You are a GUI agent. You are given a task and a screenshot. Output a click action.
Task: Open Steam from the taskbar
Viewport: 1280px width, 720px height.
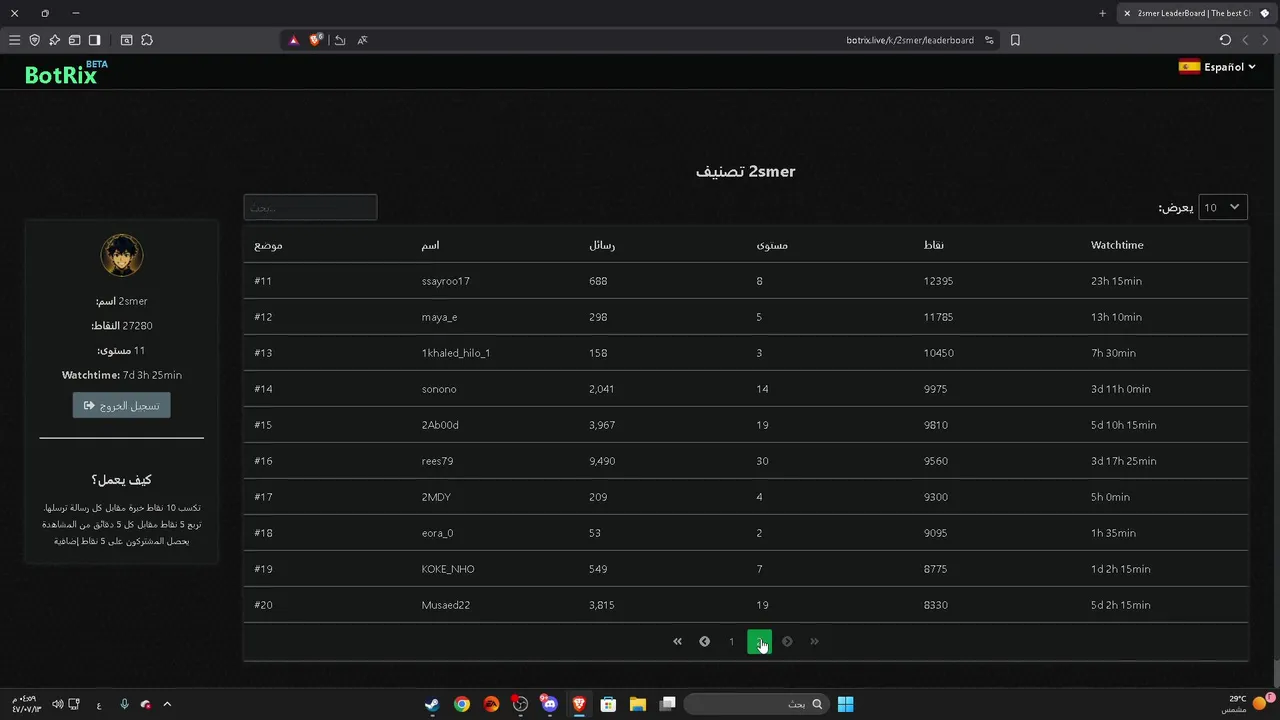click(432, 704)
